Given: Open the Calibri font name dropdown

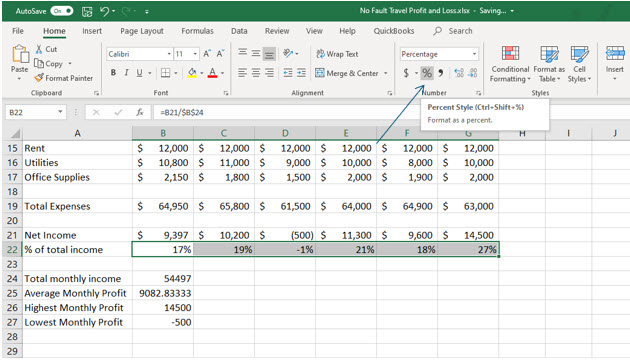Looking at the screenshot, I should [x=169, y=54].
